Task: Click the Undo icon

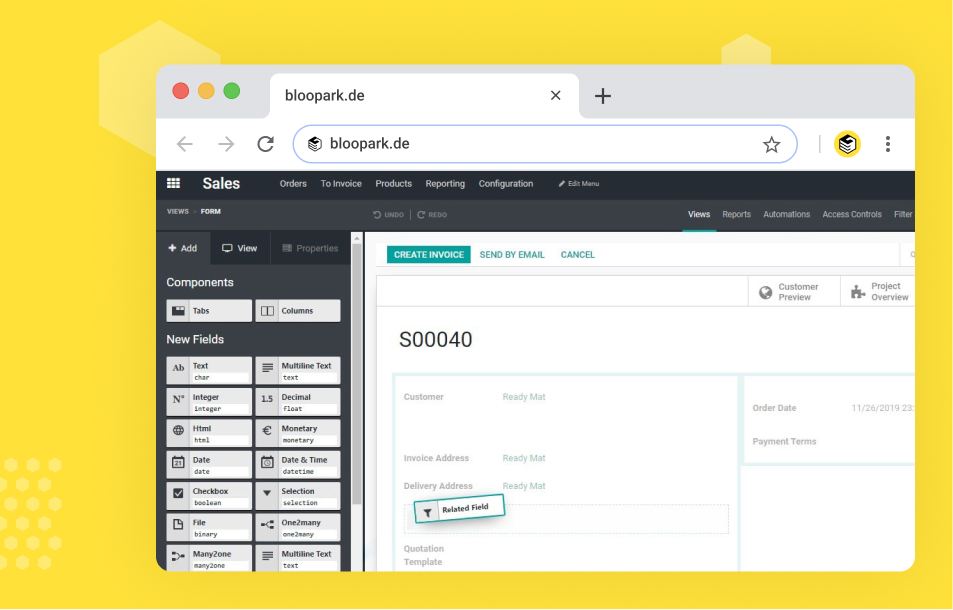Action: click(388, 214)
